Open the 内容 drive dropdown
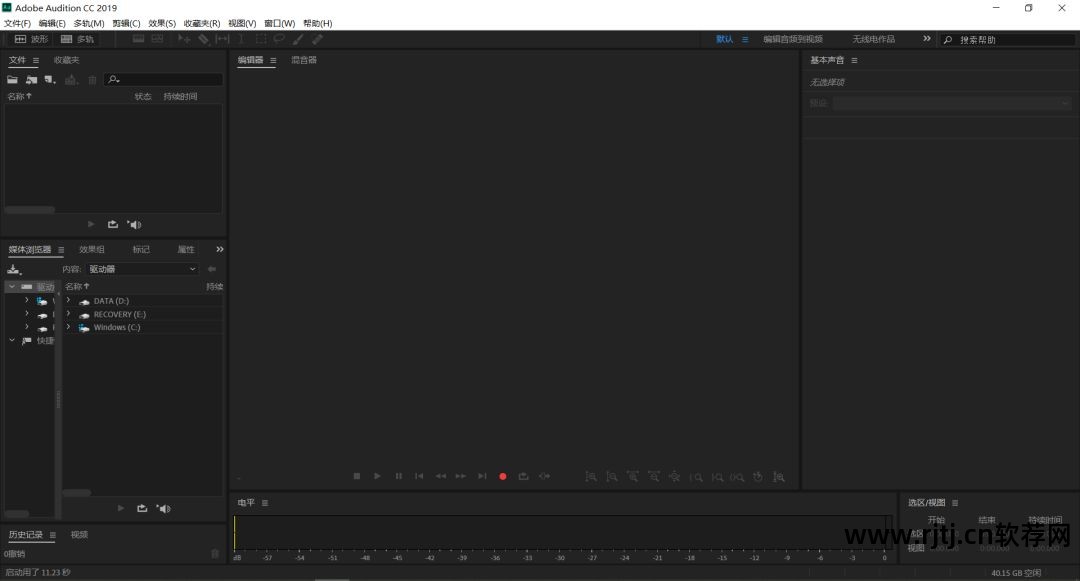Screen dimensions: 1080x581 pos(143,269)
